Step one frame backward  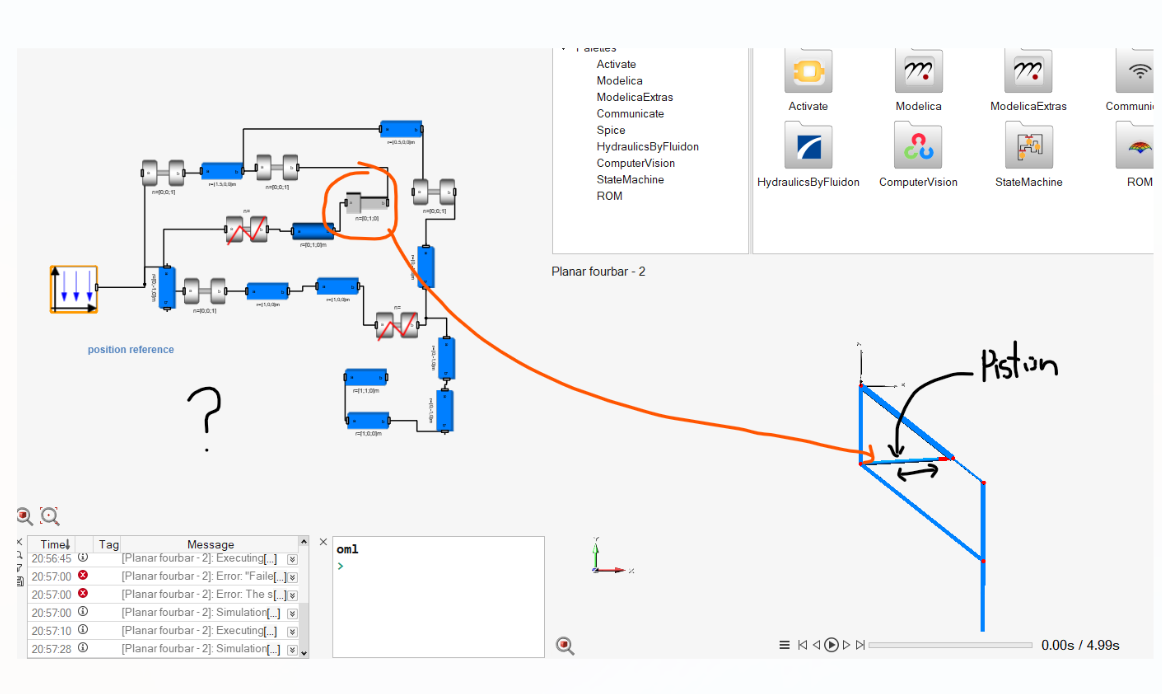pos(817,645)
